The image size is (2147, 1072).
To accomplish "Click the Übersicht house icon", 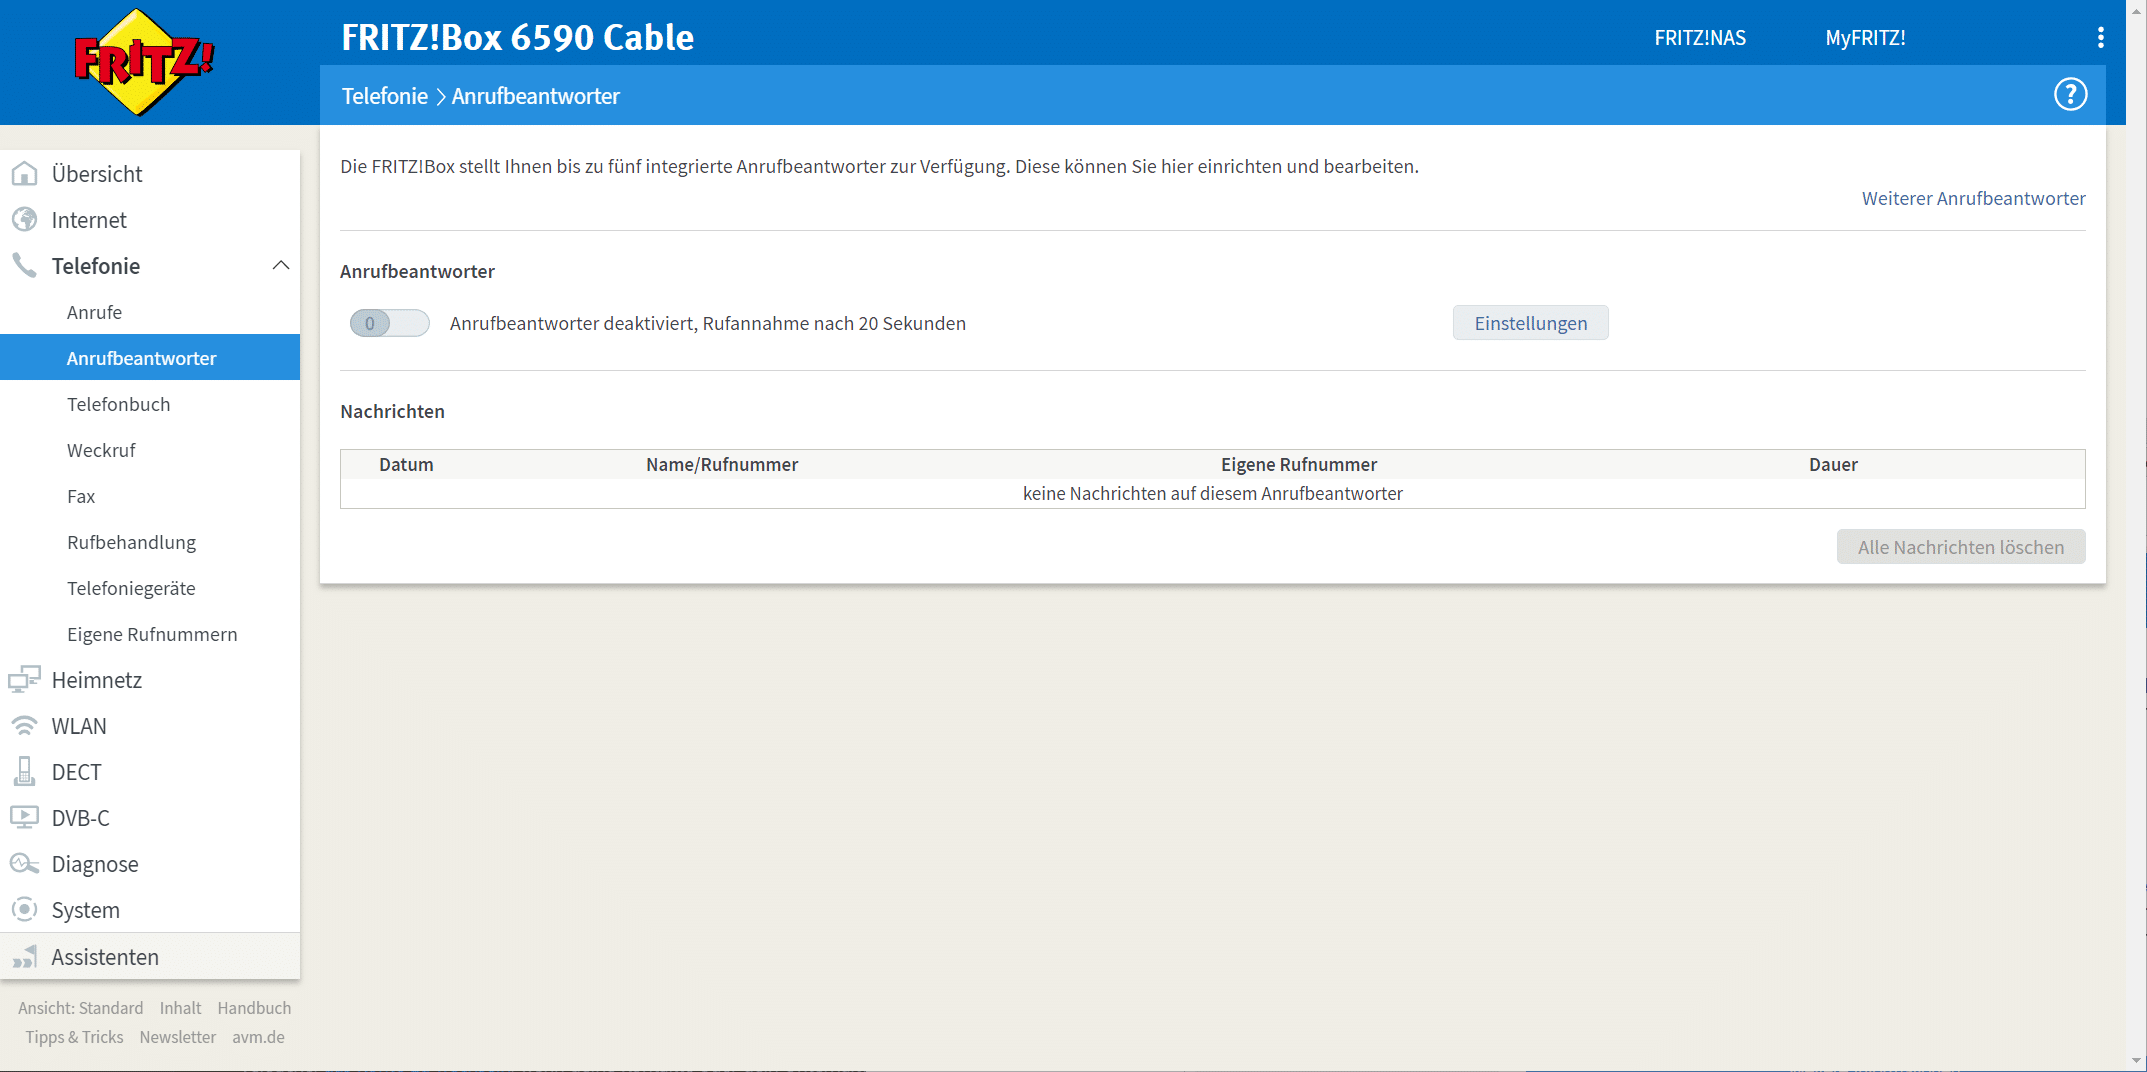I will 24,174.
